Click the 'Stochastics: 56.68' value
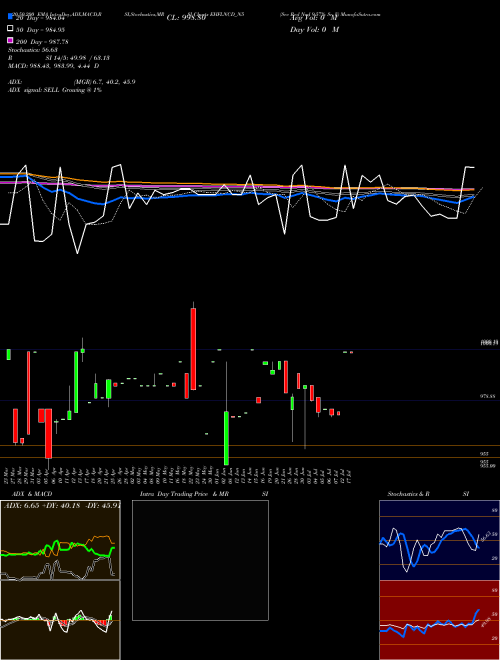This screenshot has height=660, width=500. click(33, 50)
